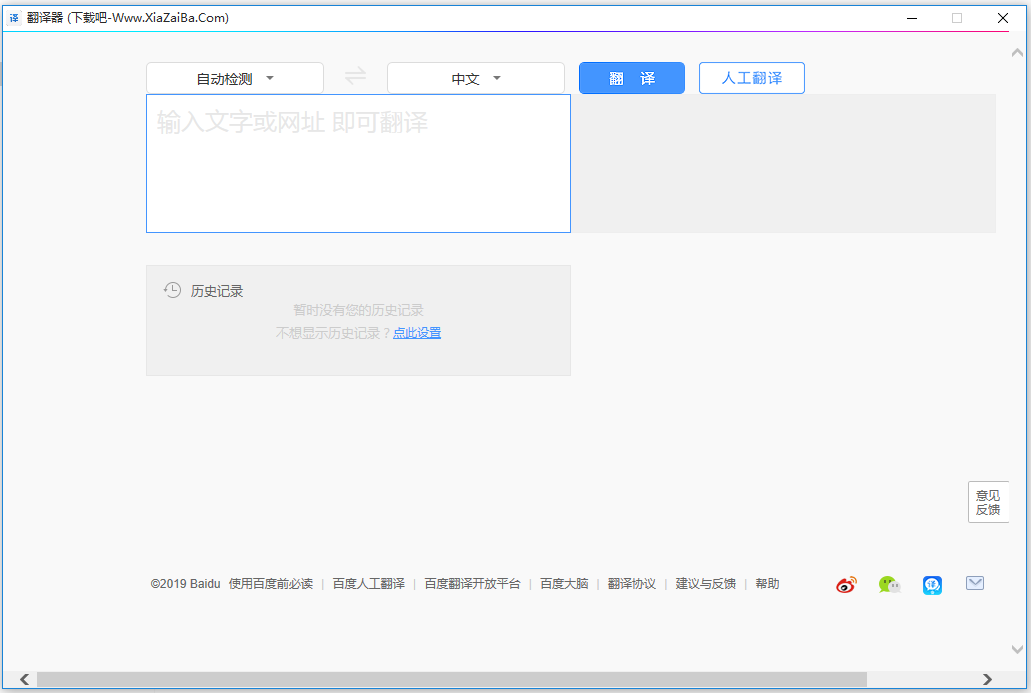The image size is (1031, 693).
Task: Open the 意见反馈 feedback widget
Action: click(x=988, y=502)
